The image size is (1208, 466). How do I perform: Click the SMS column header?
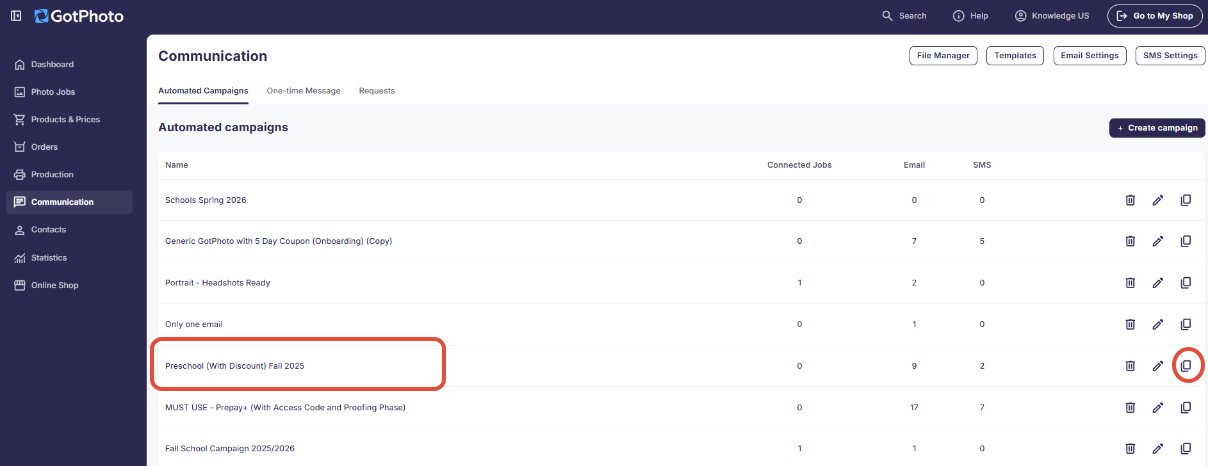click(982, 165)
